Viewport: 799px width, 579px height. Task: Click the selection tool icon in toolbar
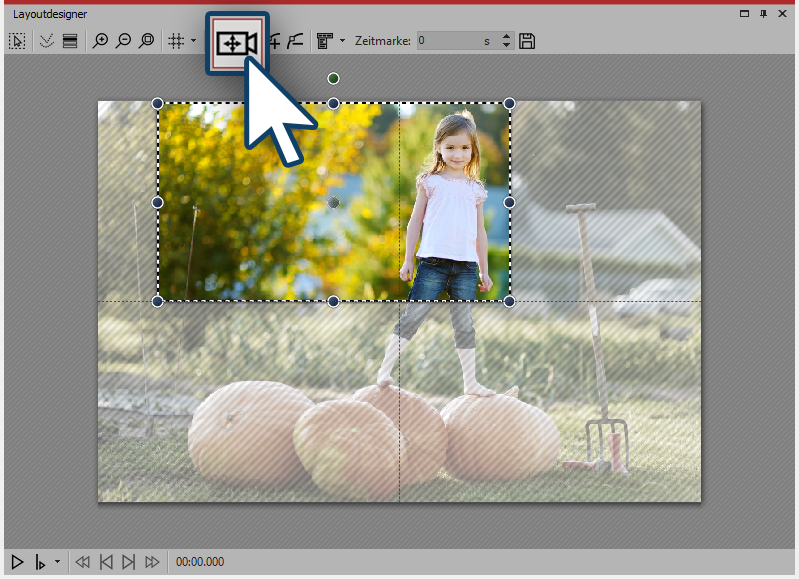(17, 41)
